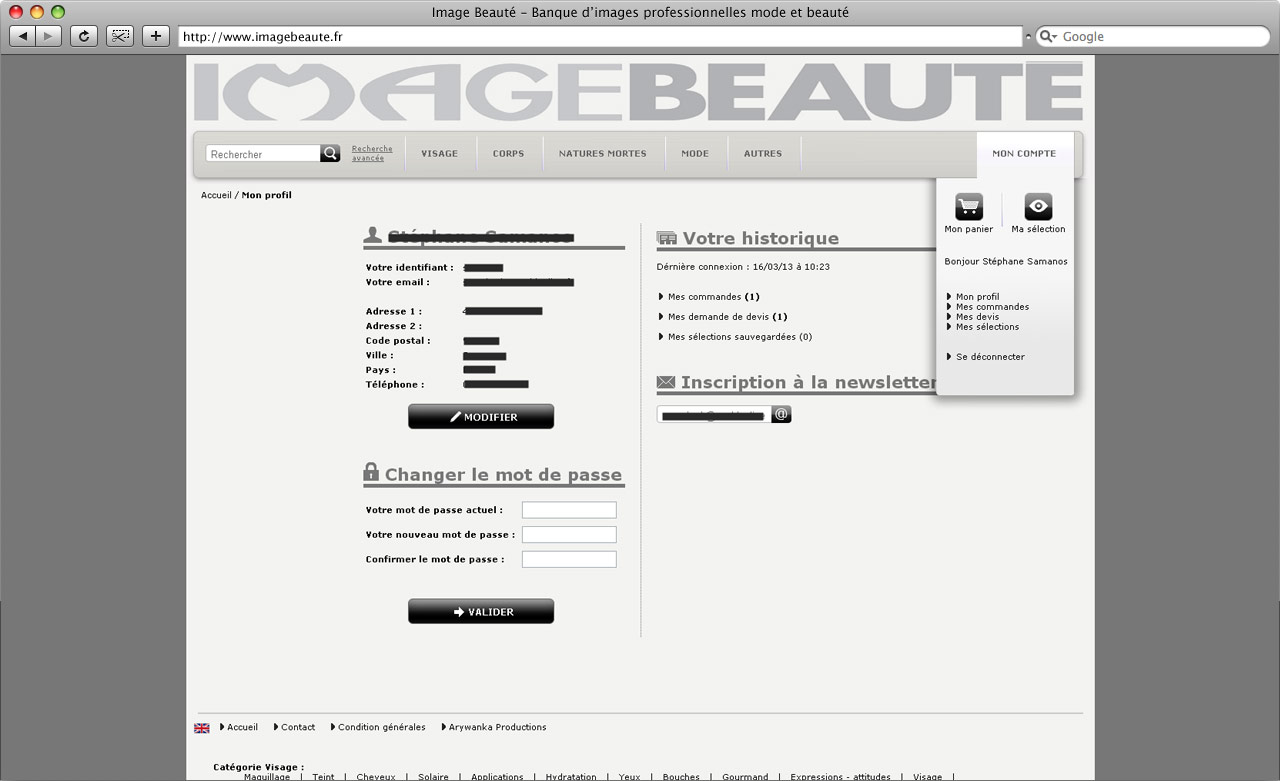Viewport: 1280px width, 781px height.
Task: Click the MODIFIER profile button
Action: (x=481, y=417)
